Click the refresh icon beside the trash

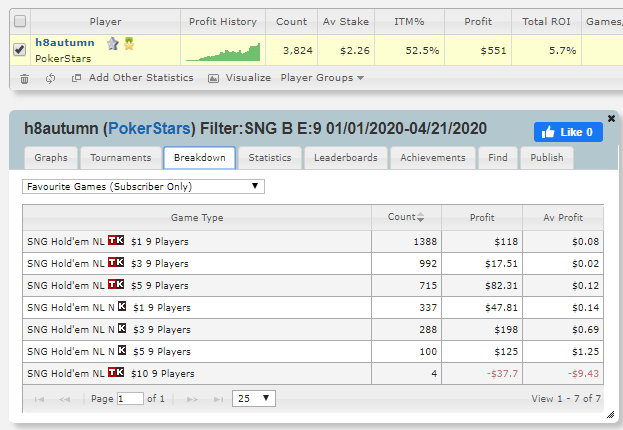coord(50,78)
